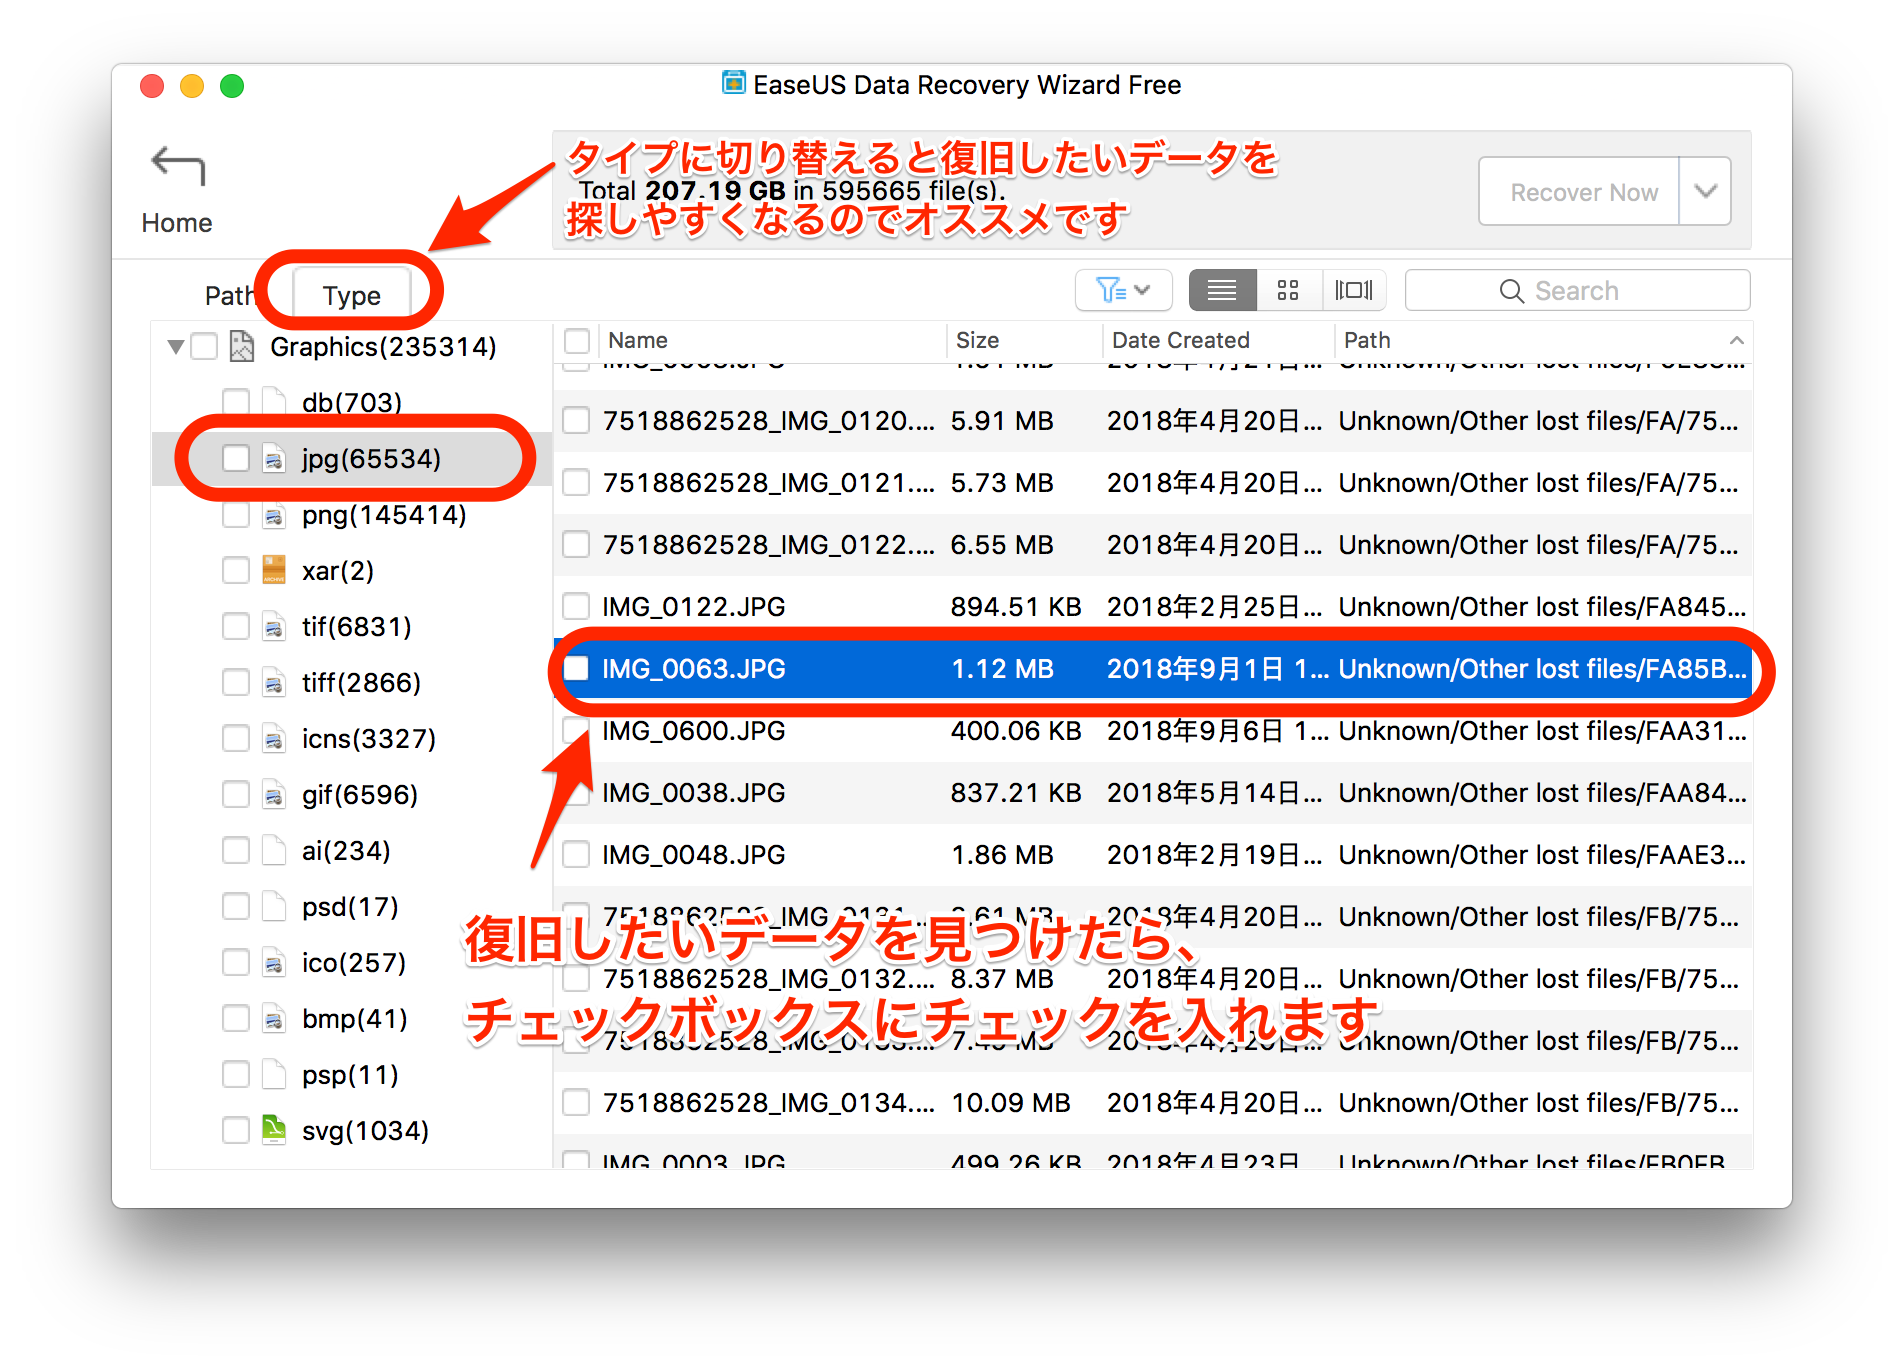Switch to cover flow view icon
1904x1368 pixels.
tap(1353, 291)
